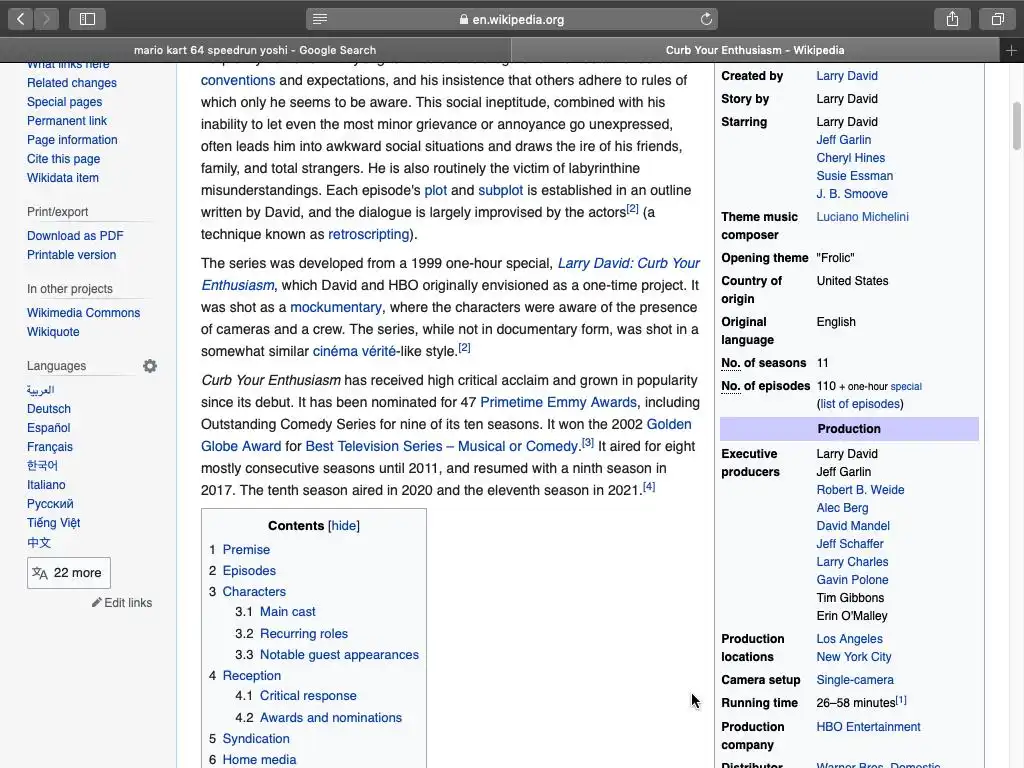Open Luciano Michelini composer link
The height and width of the screenshot is (768, 1024).
(863, 217)
